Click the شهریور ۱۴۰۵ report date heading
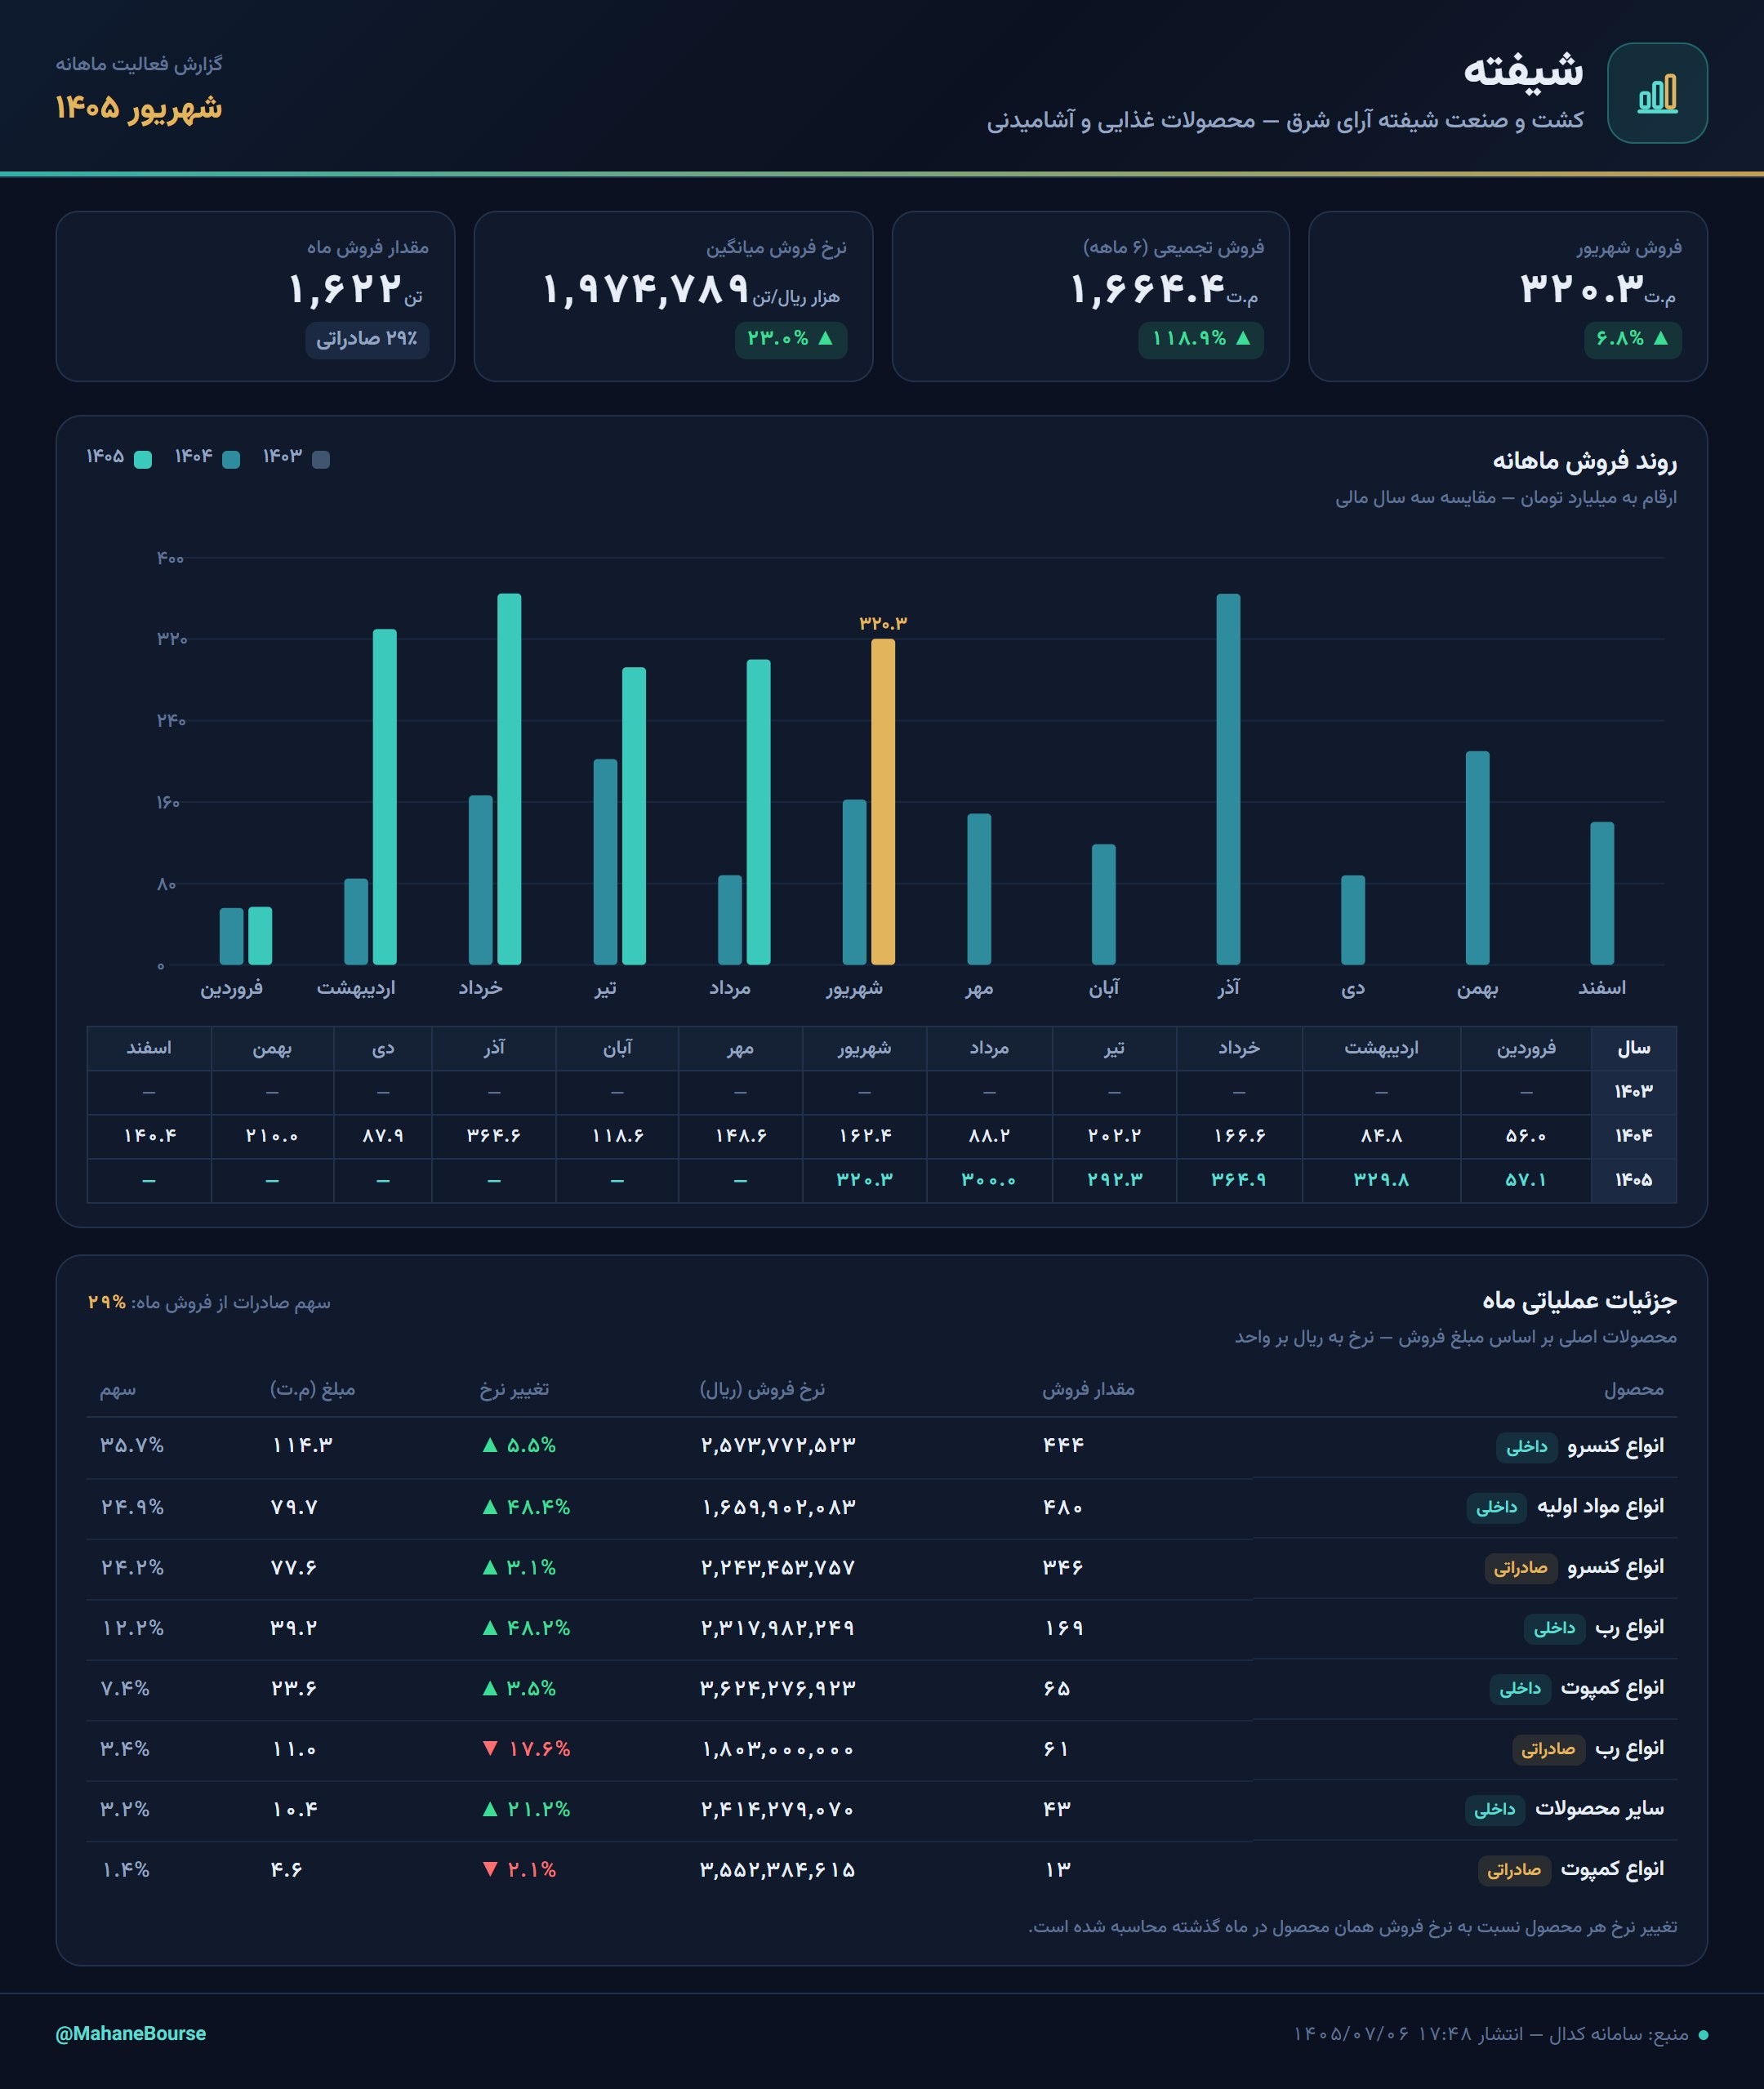The width and height of the screenshot is (1764, 2089). [139, 107]
